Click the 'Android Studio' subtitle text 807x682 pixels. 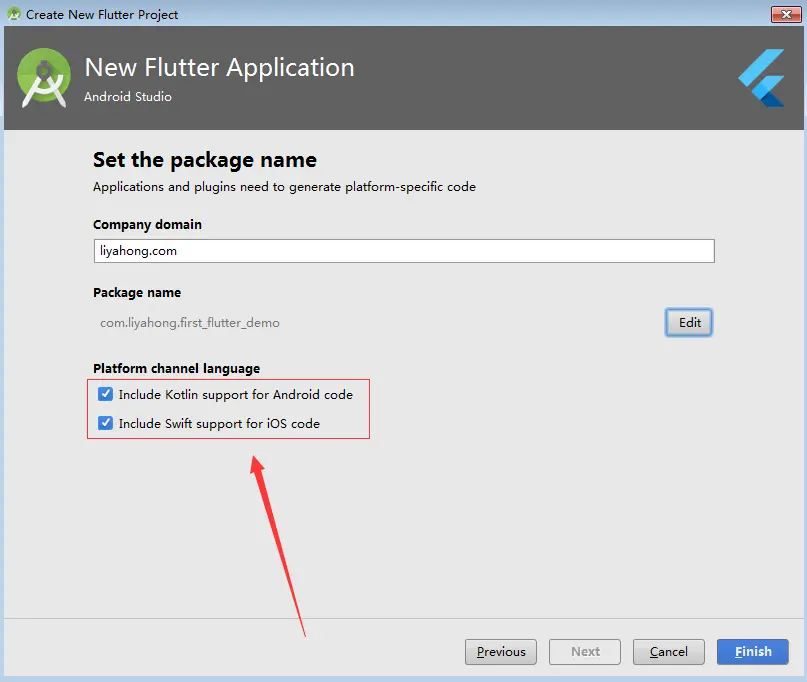128,97
